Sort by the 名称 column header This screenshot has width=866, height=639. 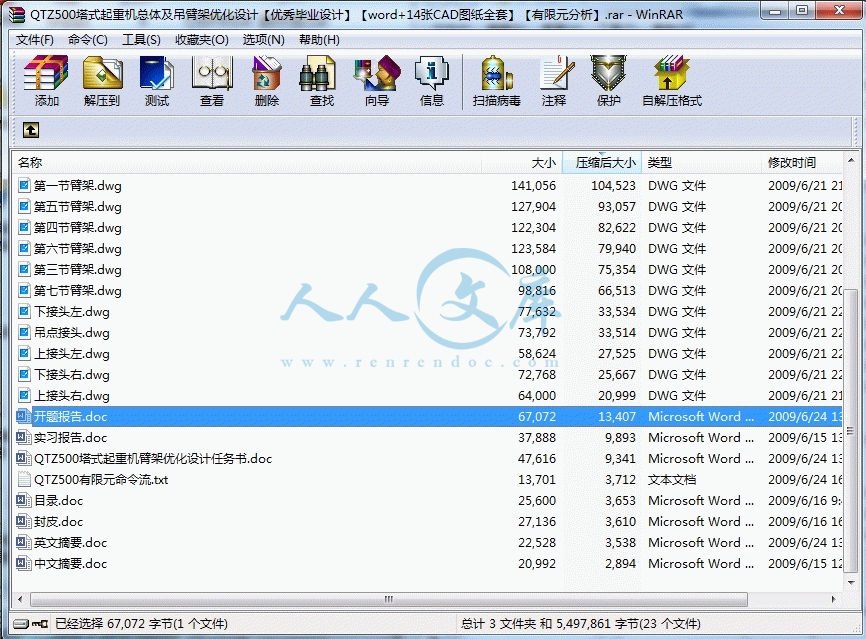pyautogui.click(x=246, y=162)
